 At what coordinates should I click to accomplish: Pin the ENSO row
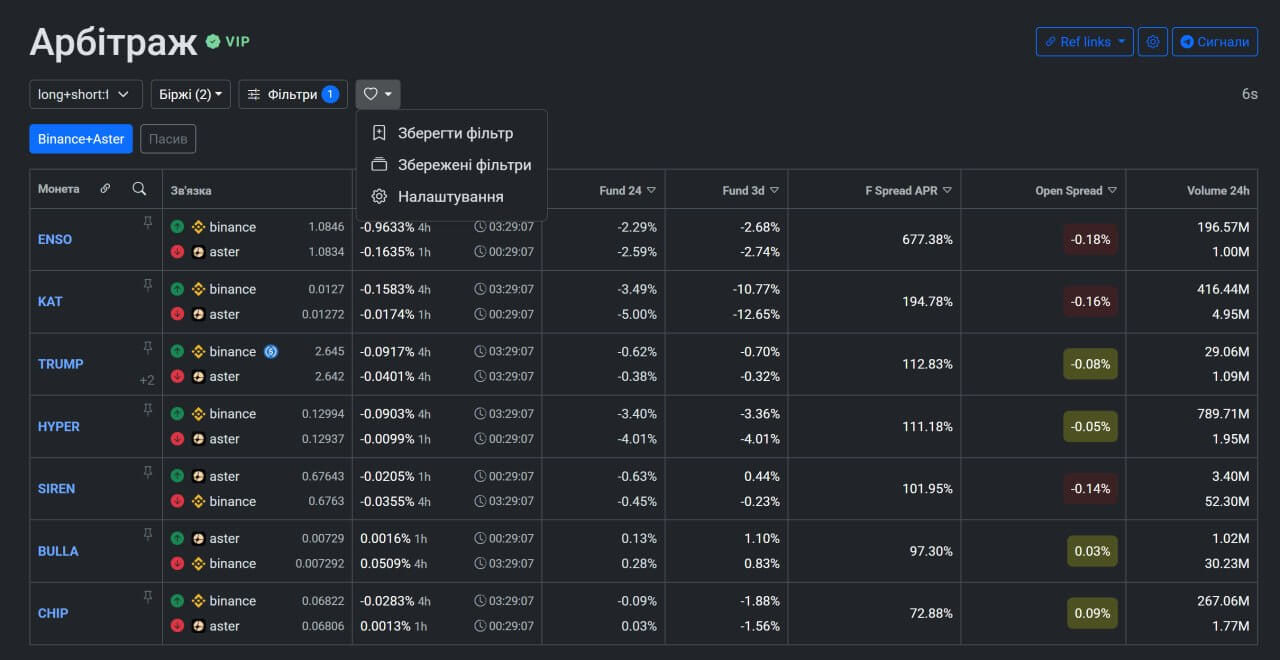148,223
